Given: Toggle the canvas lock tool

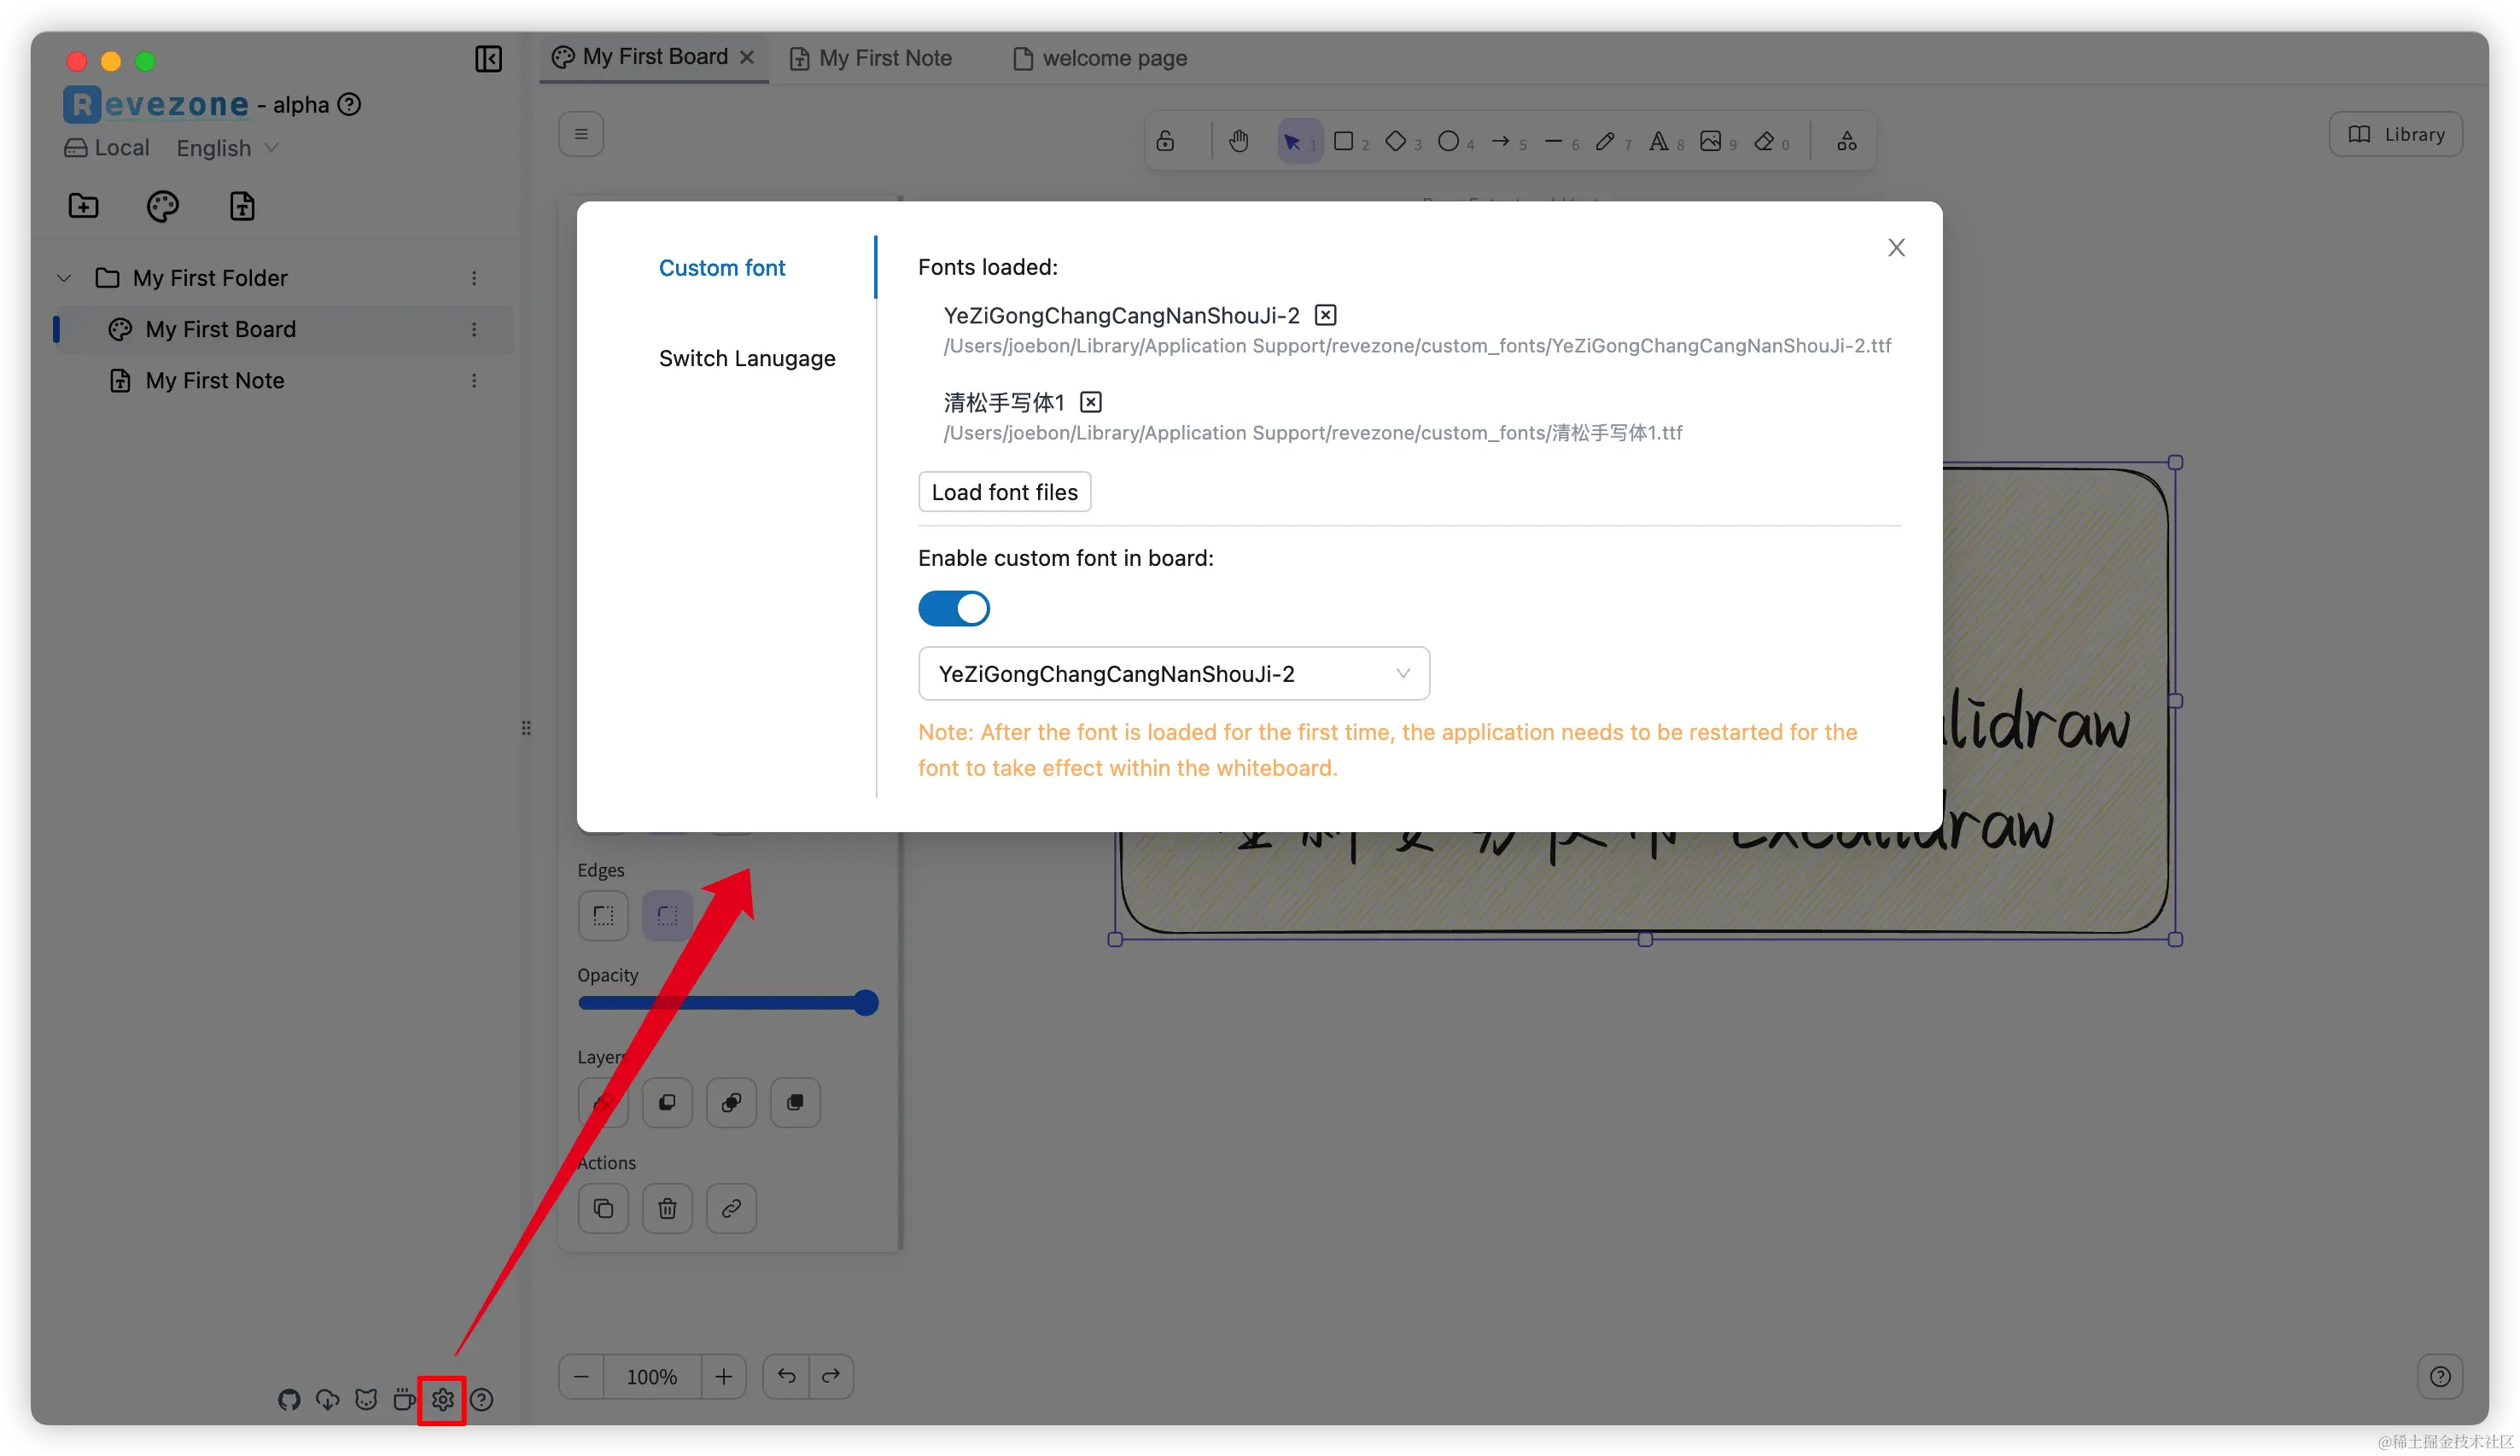Looking at the screenshot, I should pos(1165,141).
